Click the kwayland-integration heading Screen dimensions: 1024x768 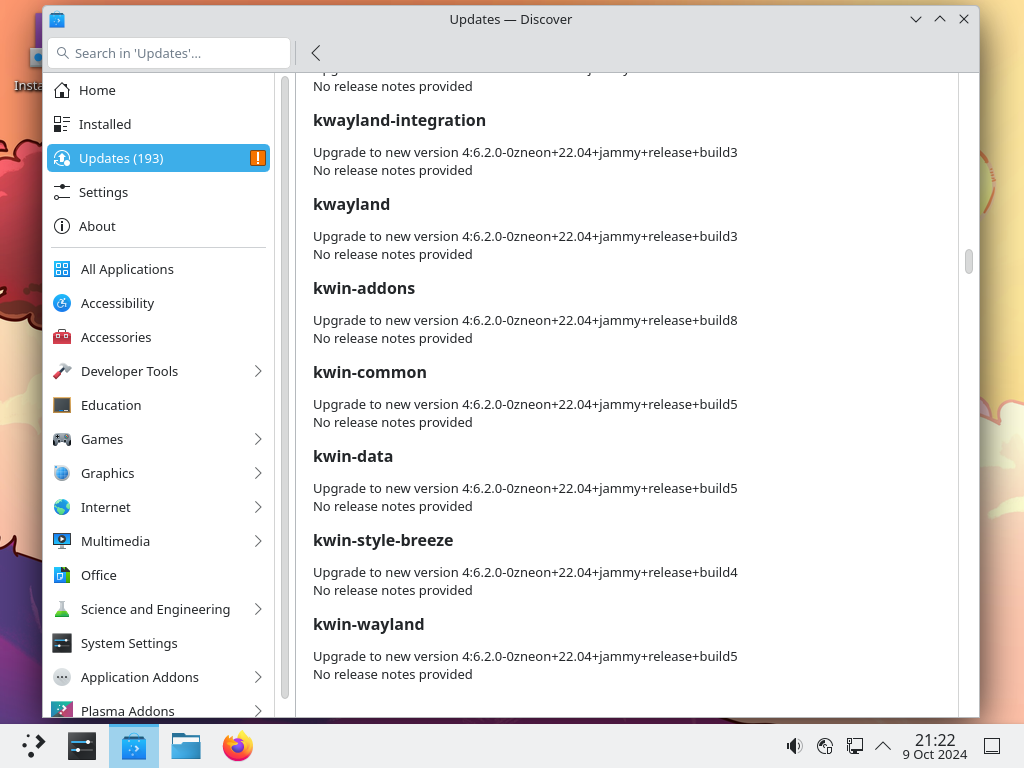399,120
